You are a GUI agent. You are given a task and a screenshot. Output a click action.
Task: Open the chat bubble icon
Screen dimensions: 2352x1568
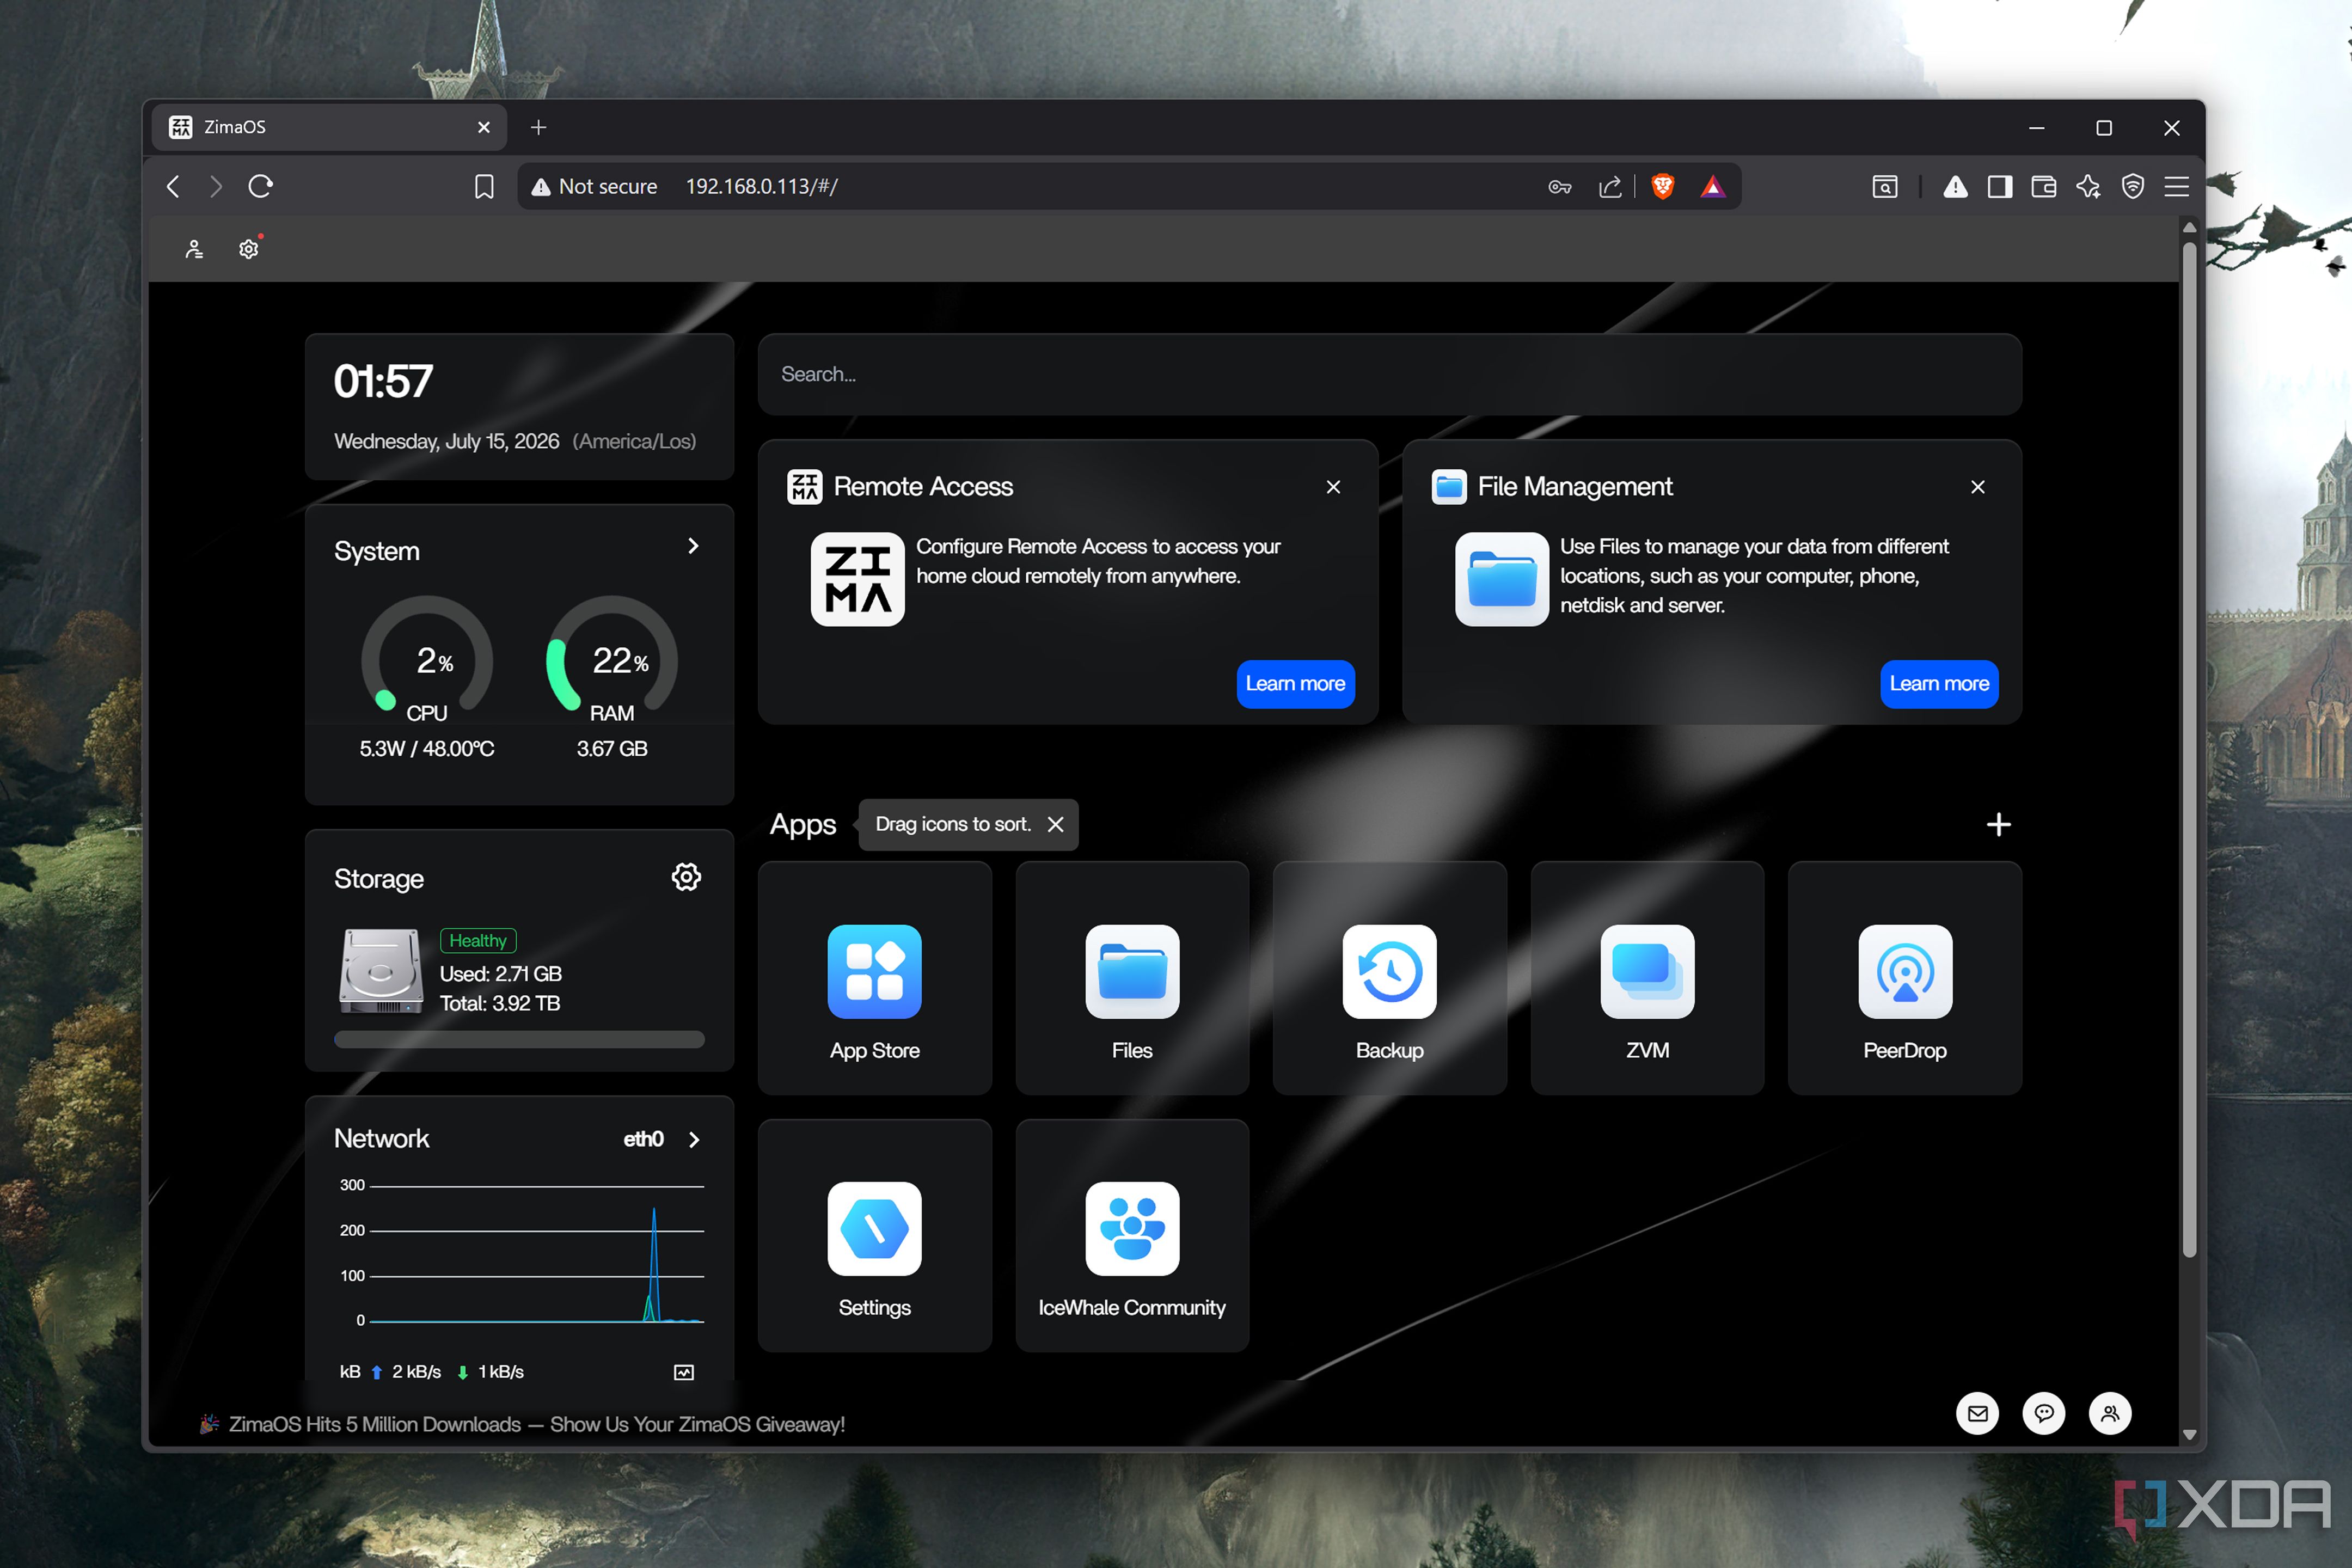(x=2043, y=1413)
